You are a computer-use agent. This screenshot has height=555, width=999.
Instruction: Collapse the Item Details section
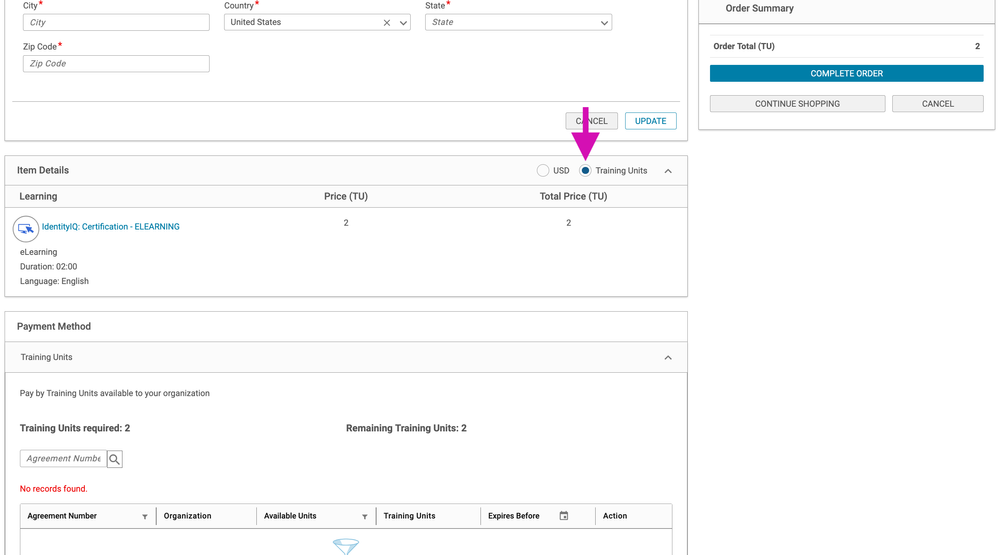[x=668, y=171]
